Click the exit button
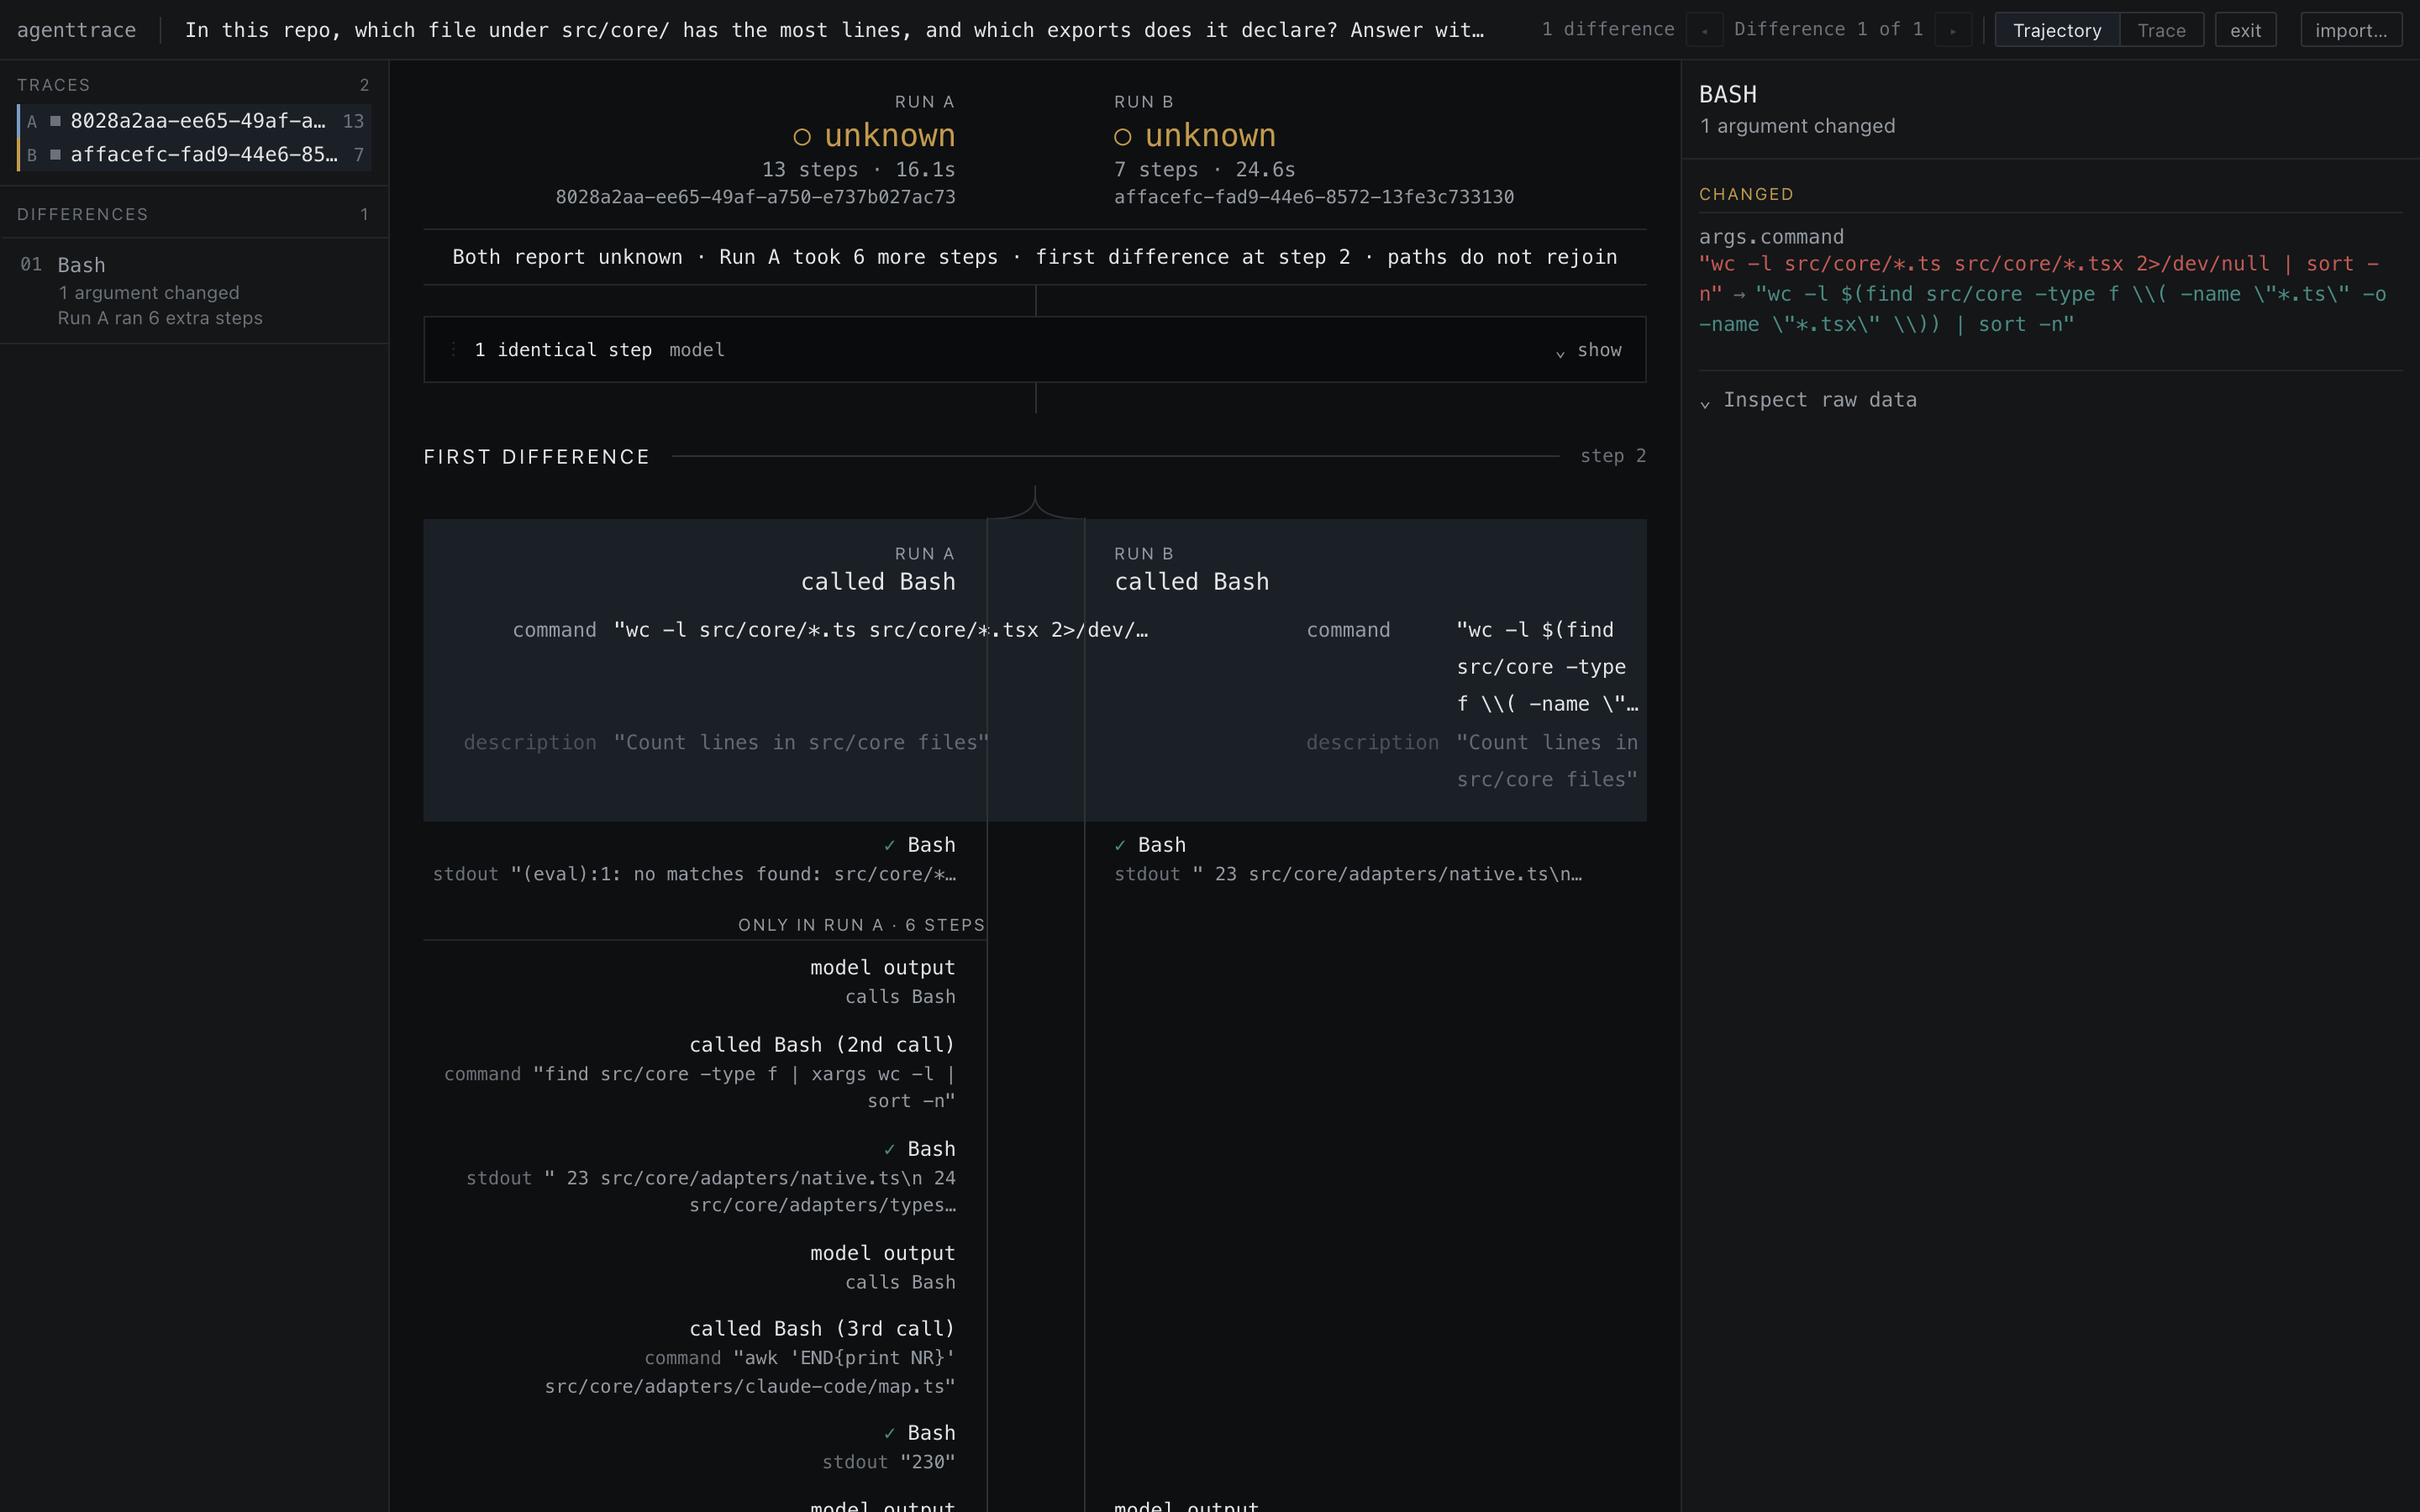2420x1512 pixels. tap(2245, 30)
